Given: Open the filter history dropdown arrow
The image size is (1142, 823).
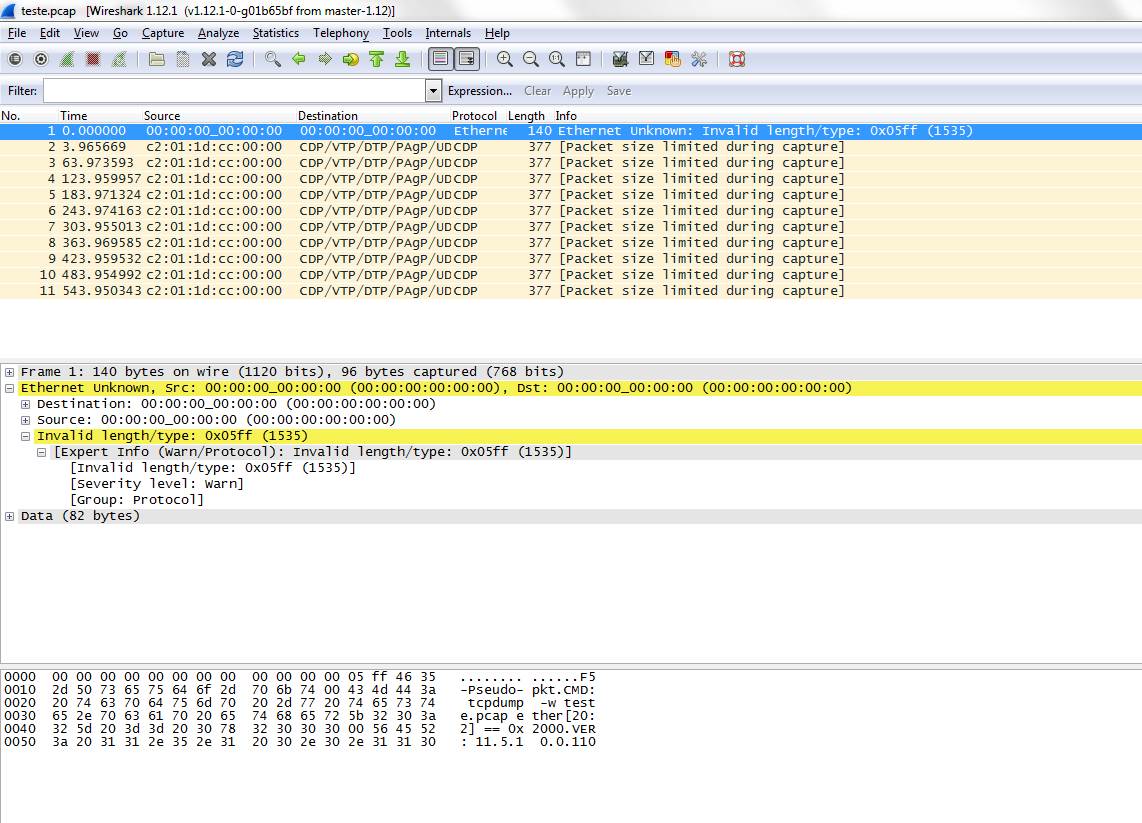Looking at the screenshot, I should [x=433, y=91].
